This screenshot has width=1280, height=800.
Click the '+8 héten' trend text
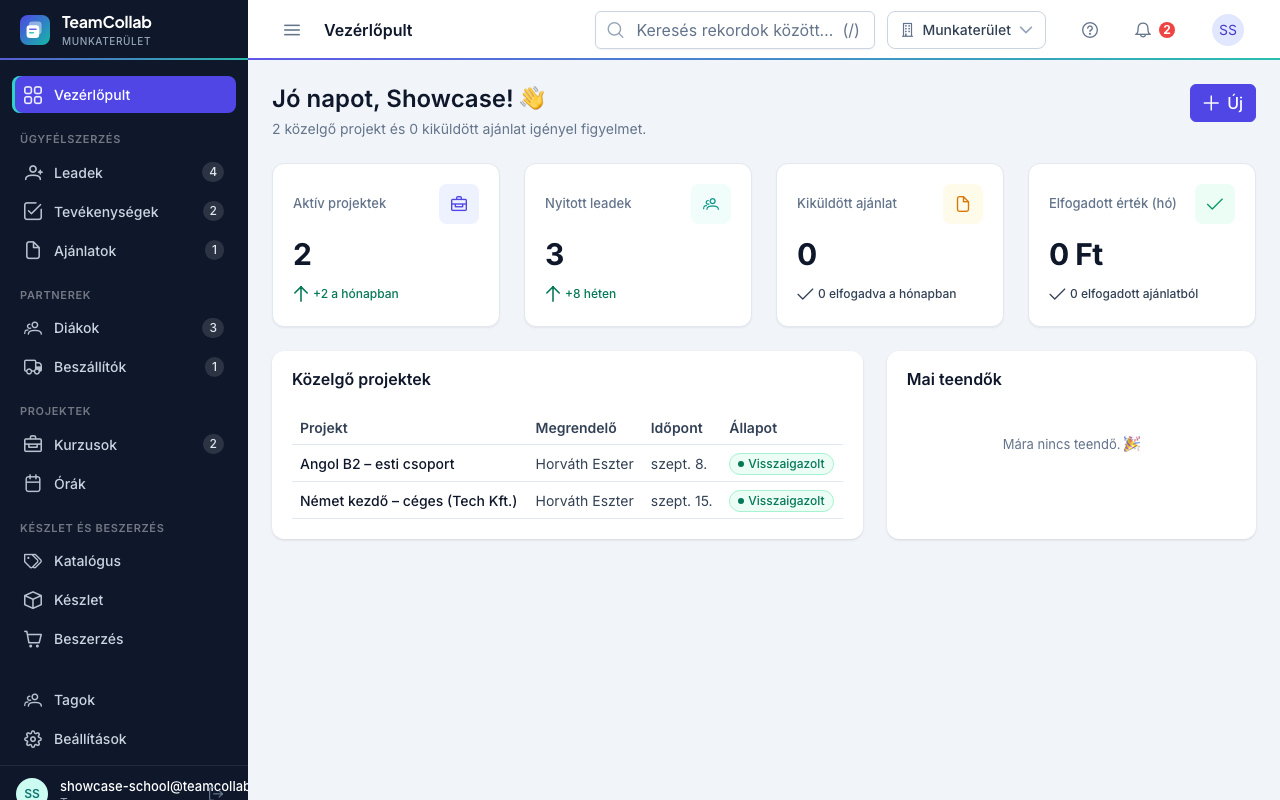[x=590, y=294]
